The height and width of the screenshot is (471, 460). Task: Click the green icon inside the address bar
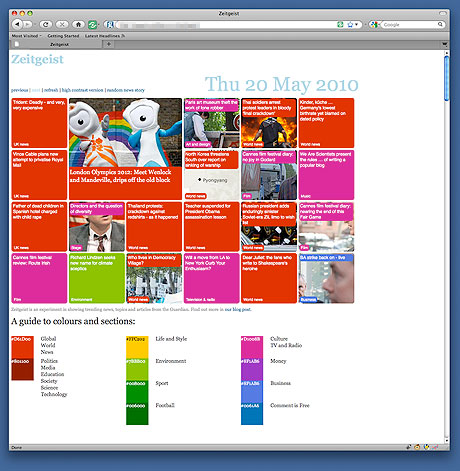(340, 24)
